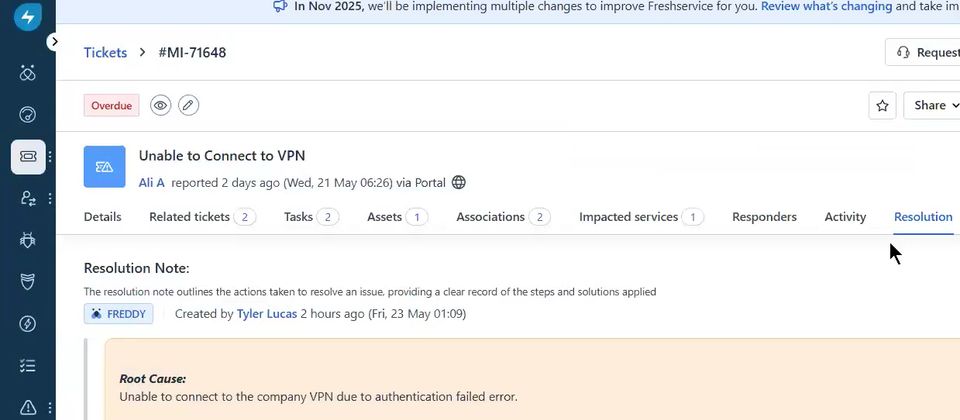
Task: Open the alert triangle icon in sidebar
Action: coord(28,407)
